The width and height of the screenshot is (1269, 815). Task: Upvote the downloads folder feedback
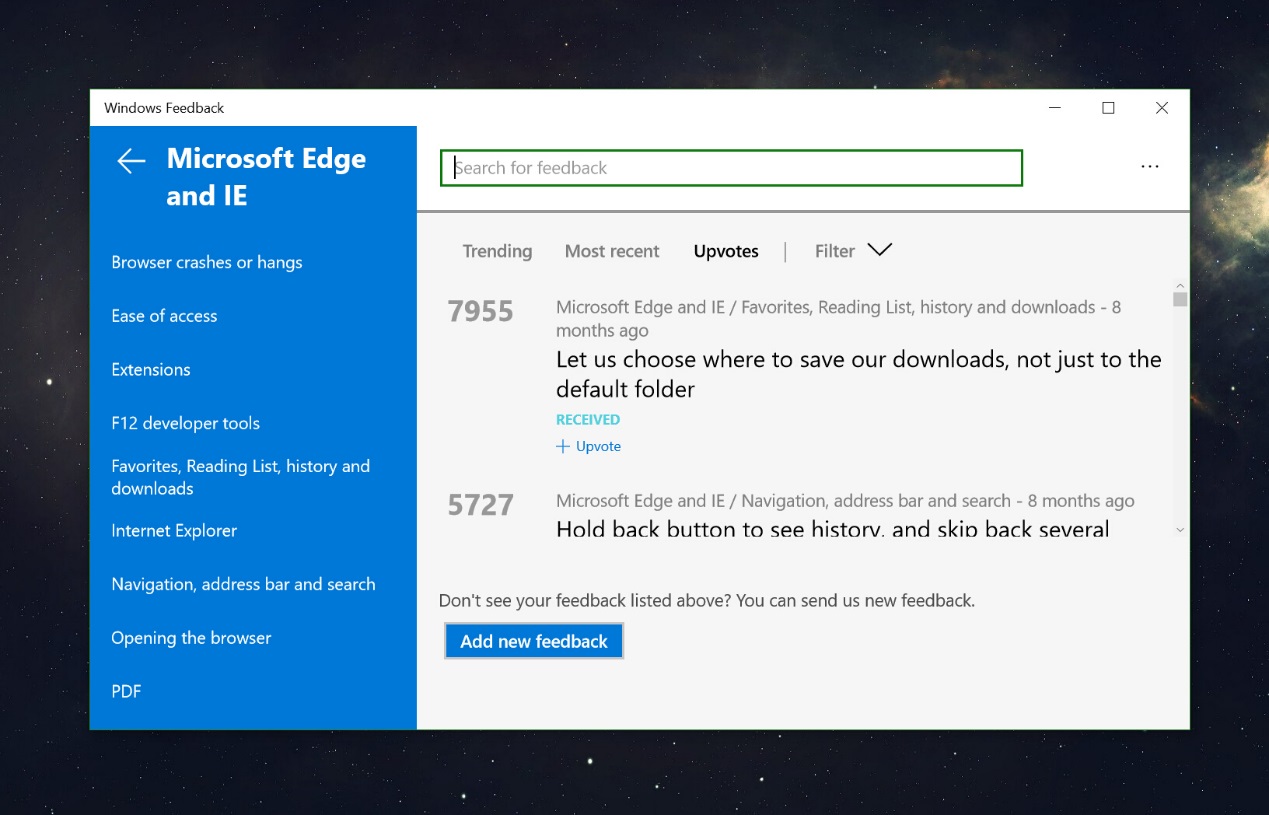pyautogui.click(x=588, y=446)
